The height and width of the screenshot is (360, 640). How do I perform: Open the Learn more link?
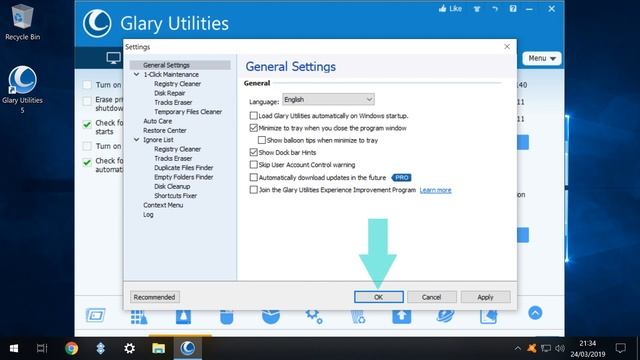[x=435, y=190]
